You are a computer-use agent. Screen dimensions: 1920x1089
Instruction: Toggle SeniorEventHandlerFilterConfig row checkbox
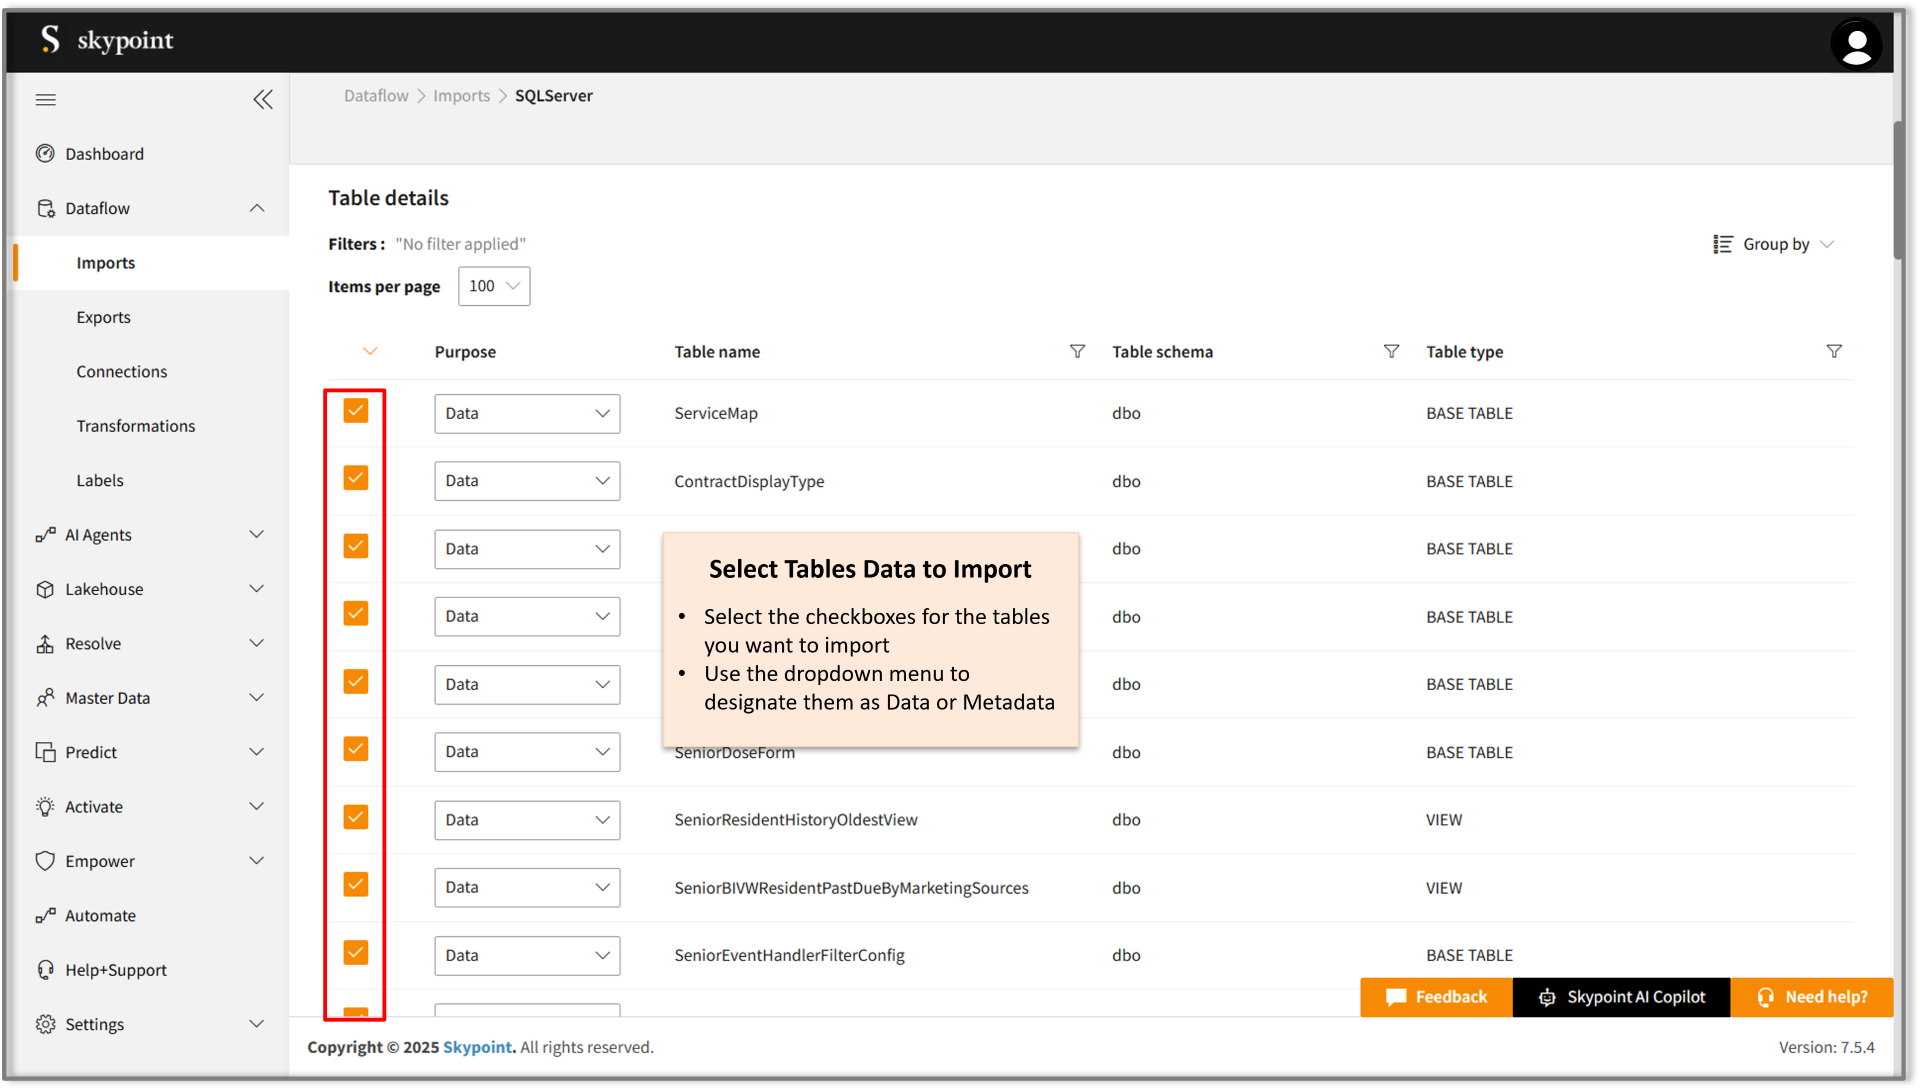[x=356, y=953]
